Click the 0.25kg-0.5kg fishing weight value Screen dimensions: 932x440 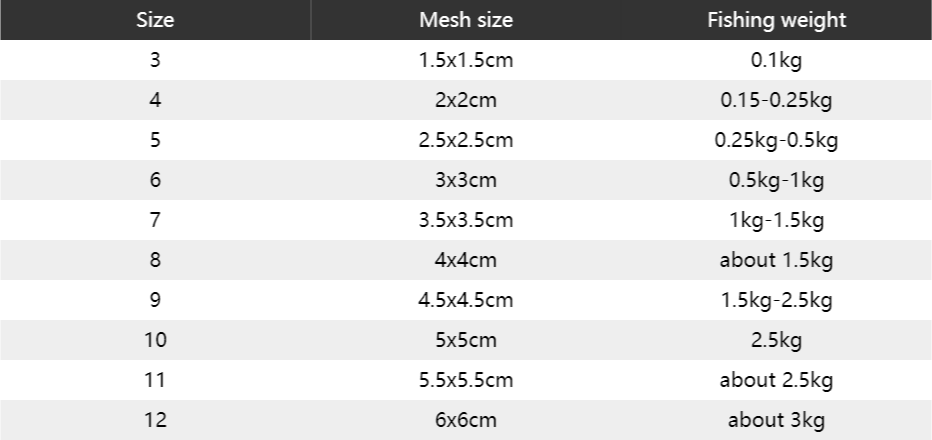pos(776,140)
